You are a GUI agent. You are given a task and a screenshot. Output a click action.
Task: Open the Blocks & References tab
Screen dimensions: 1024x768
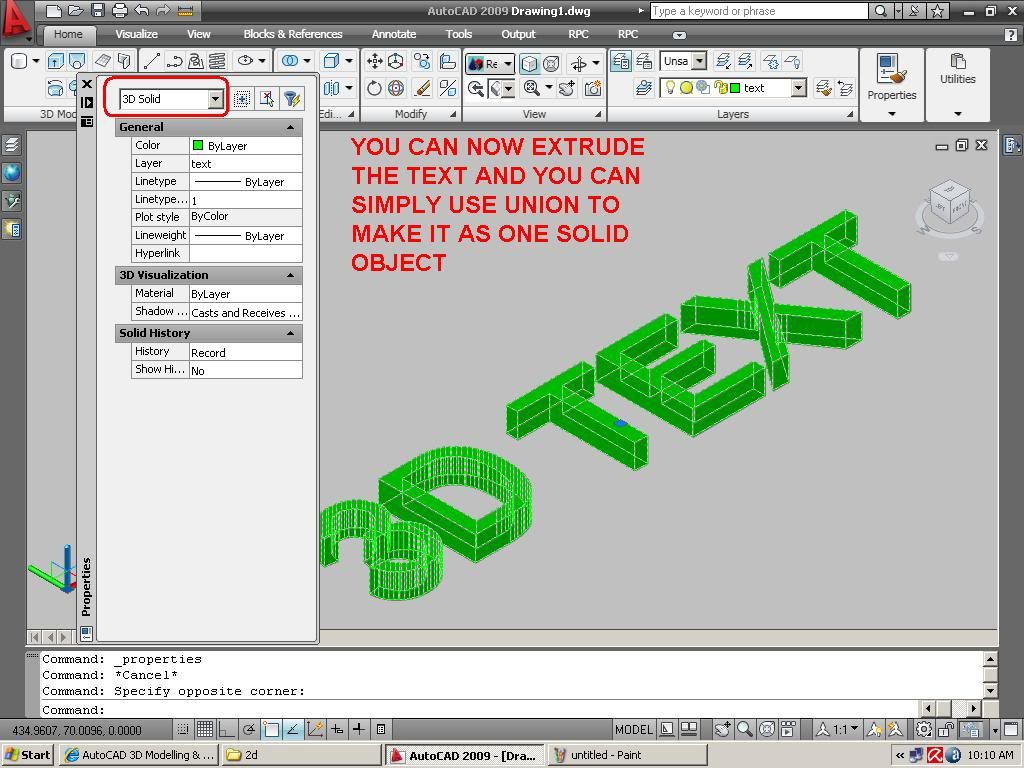(292, 34)
